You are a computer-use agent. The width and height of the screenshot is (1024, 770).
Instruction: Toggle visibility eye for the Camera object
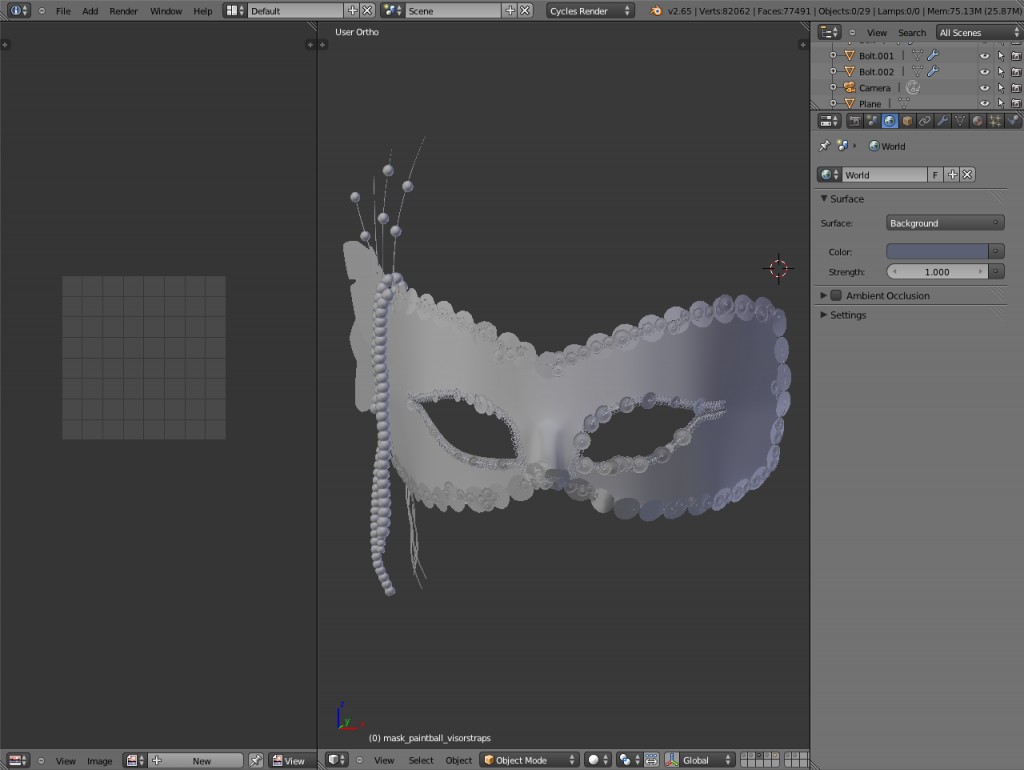tap(984, 87)
